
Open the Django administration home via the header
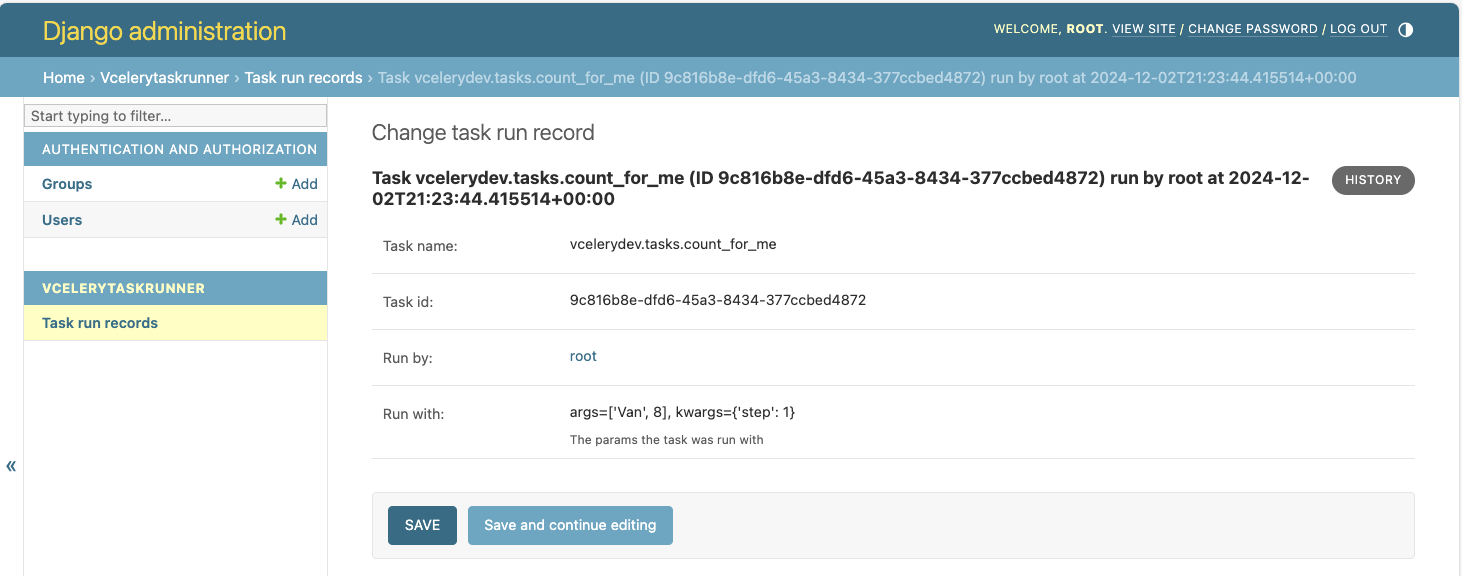[163, 31]
